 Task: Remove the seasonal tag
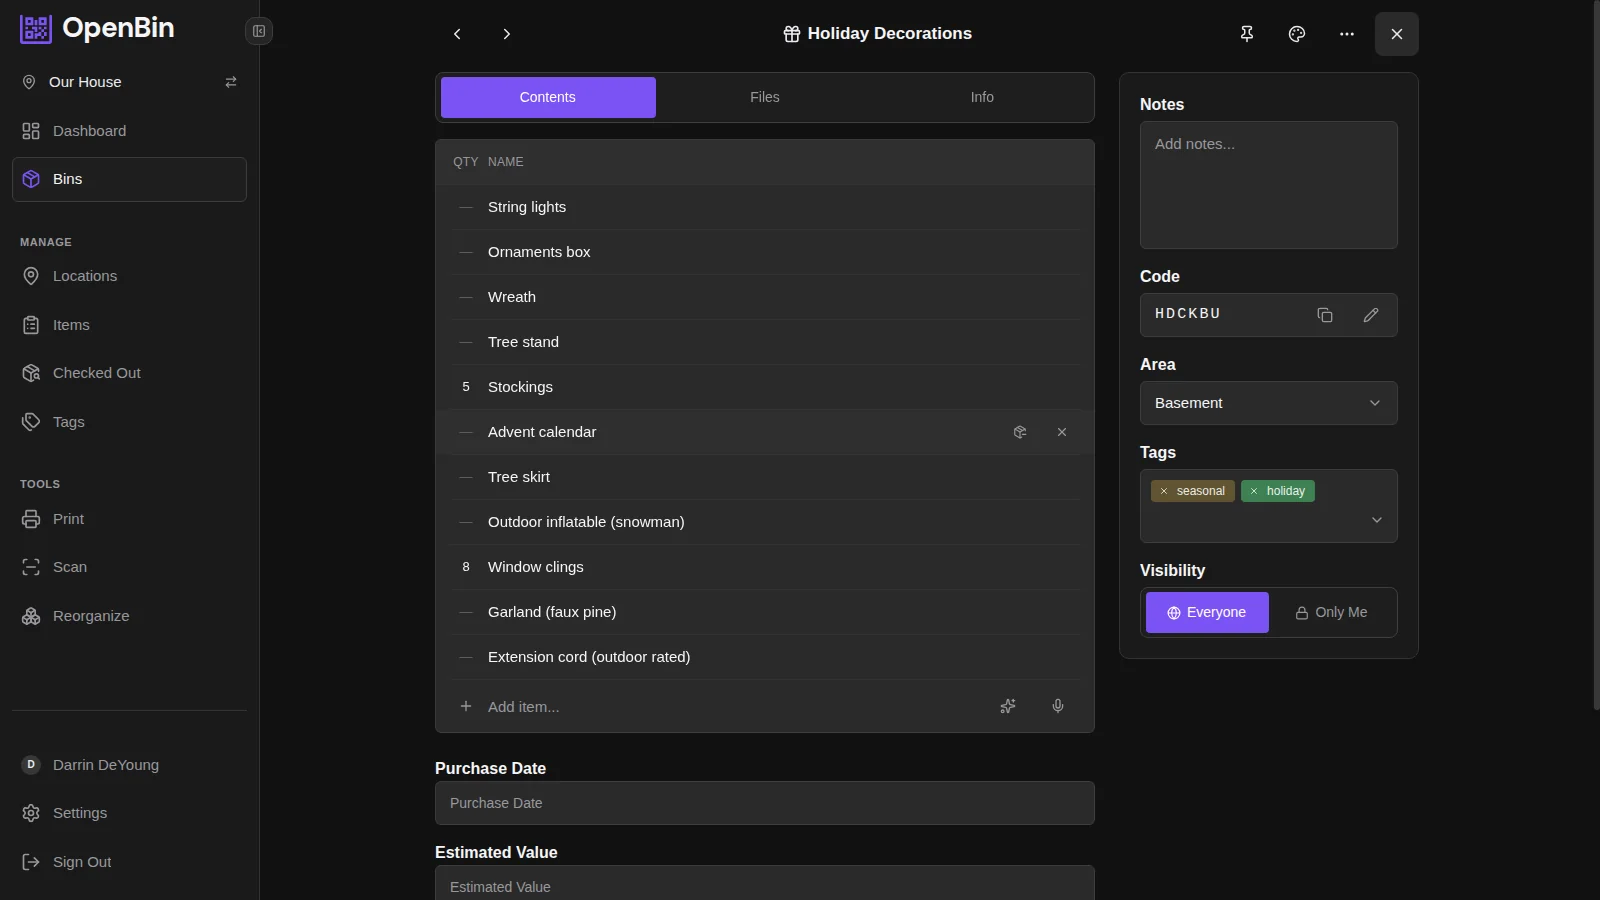coord(1163,491)
